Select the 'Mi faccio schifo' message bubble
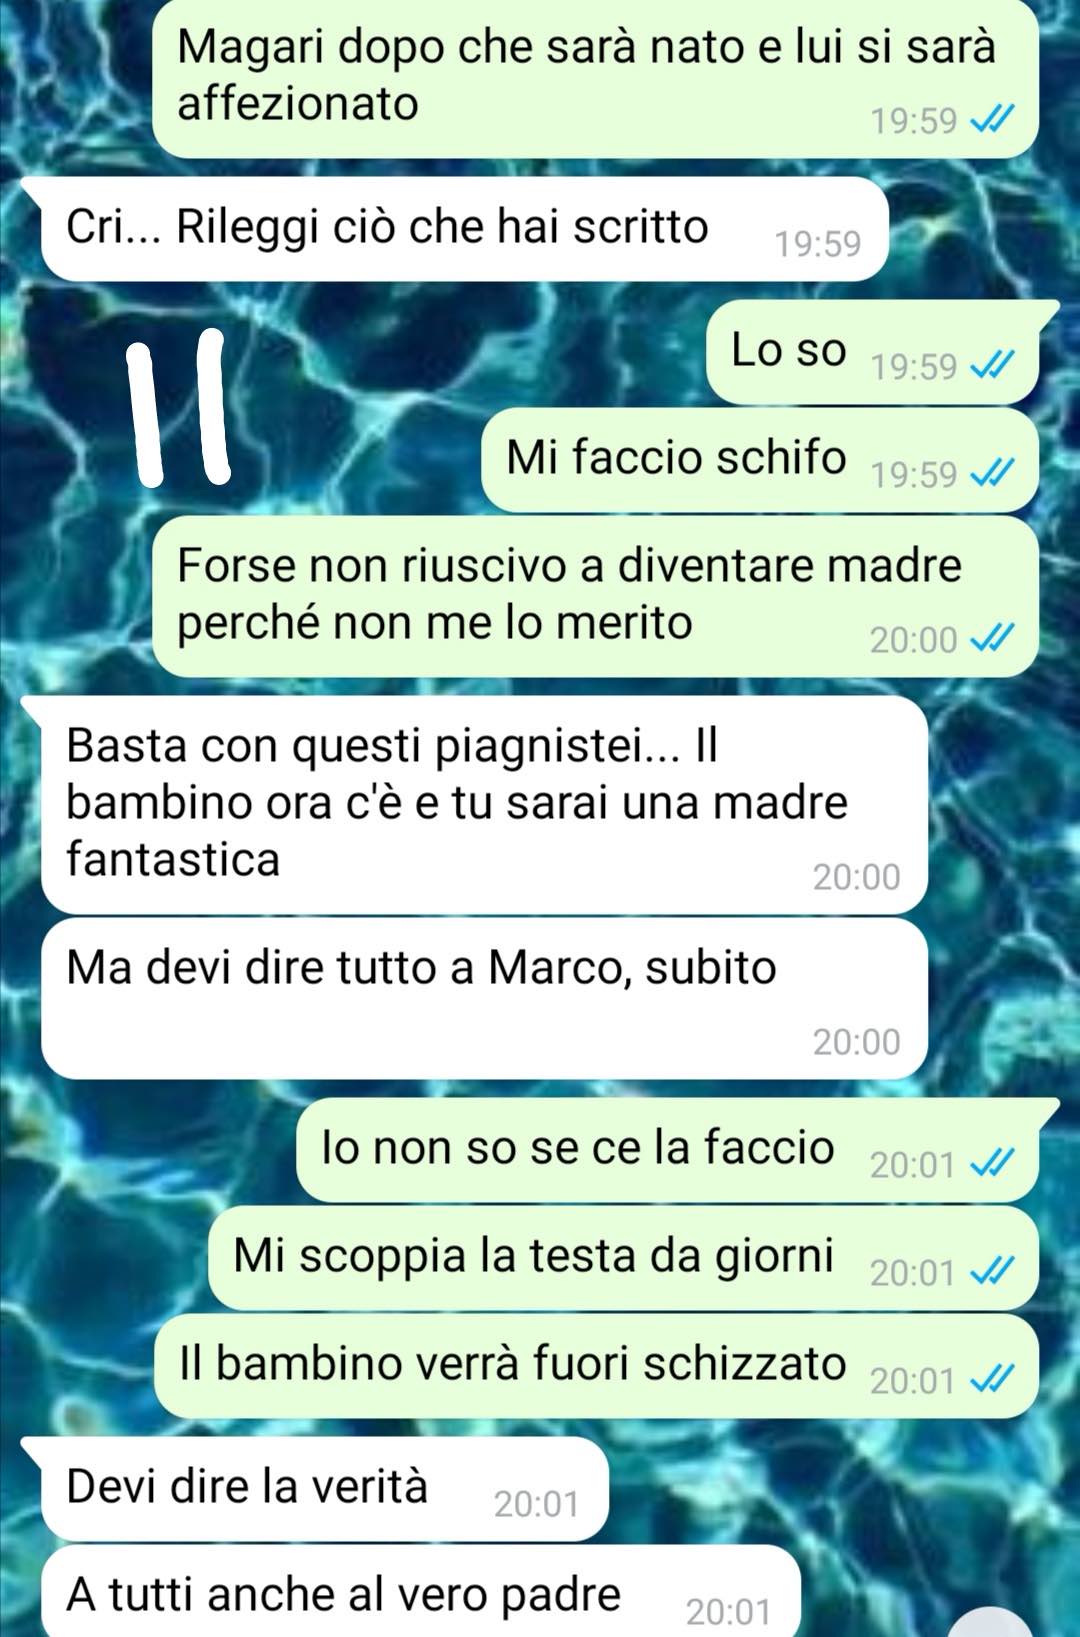 point(760,460)
